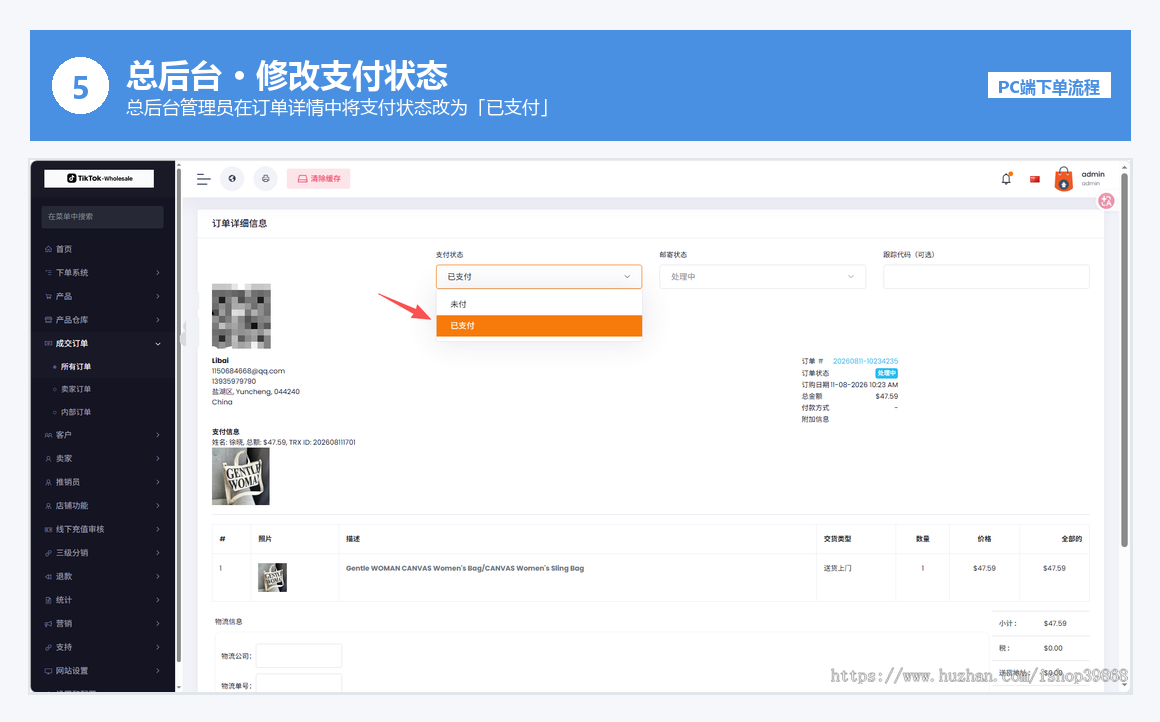Open 卖家订单 submenu item

(75, 389)
